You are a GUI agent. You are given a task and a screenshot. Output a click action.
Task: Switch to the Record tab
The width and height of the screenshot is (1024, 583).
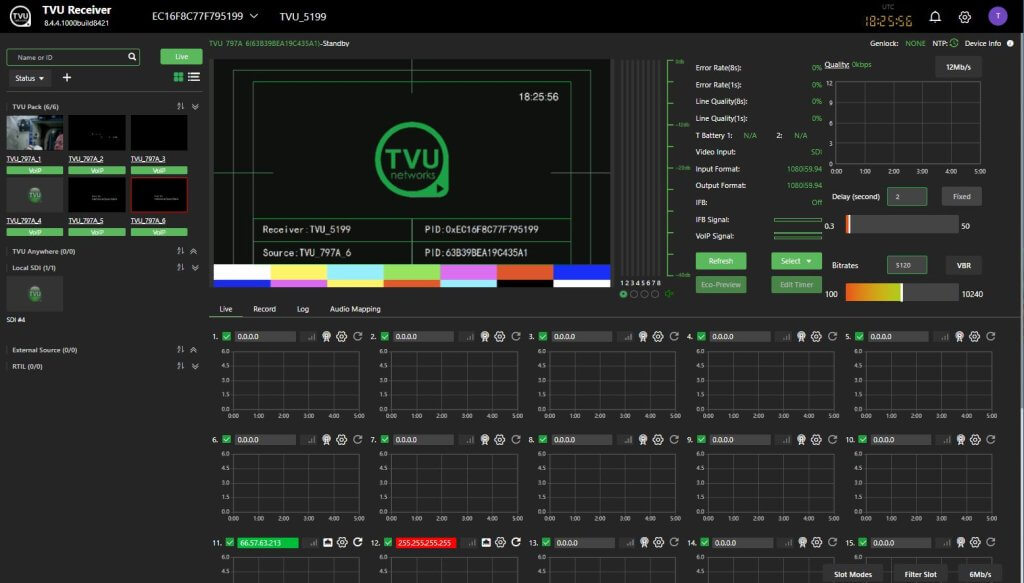(264, 309)
